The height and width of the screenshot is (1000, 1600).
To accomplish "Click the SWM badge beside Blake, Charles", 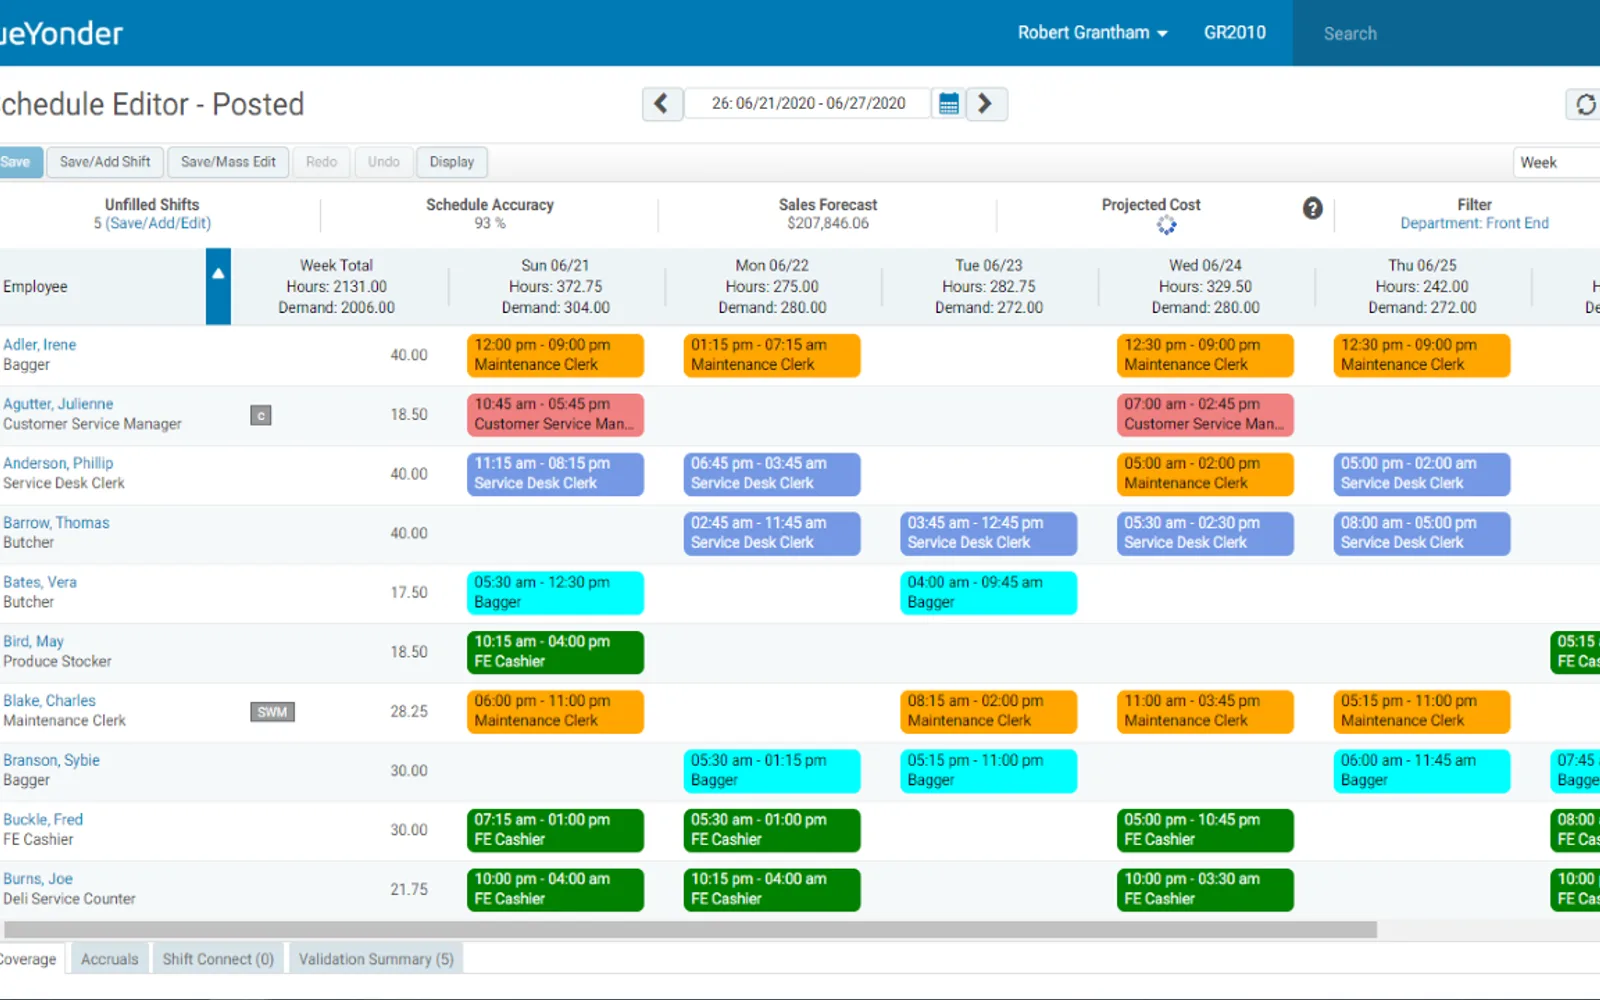I will pyautogui.click(x=272, y=712).
